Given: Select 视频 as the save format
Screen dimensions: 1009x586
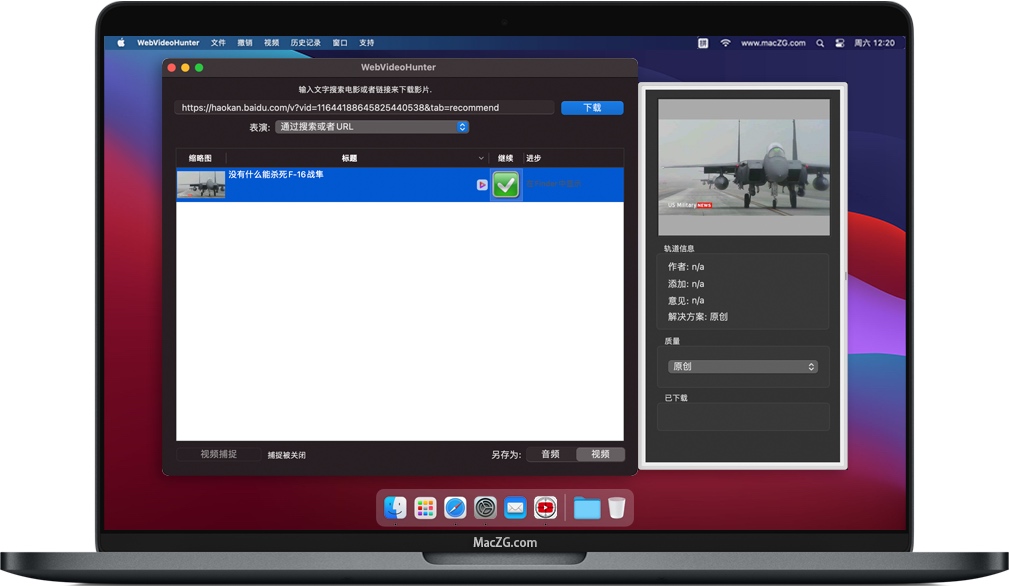Looking at the screenshot, I should click(599, 454).
